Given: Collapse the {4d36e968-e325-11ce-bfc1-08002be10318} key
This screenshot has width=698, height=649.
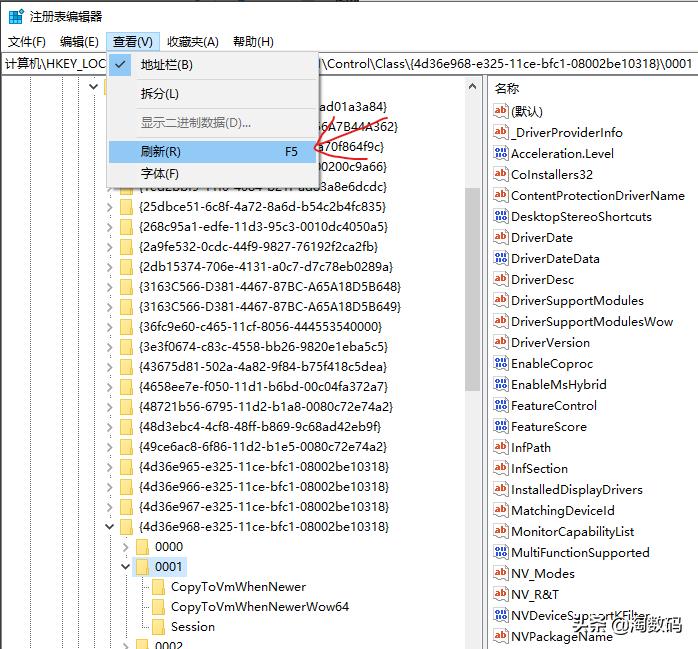Looking at the screenshot, I should pyautogui.click(x=110, y=527).
